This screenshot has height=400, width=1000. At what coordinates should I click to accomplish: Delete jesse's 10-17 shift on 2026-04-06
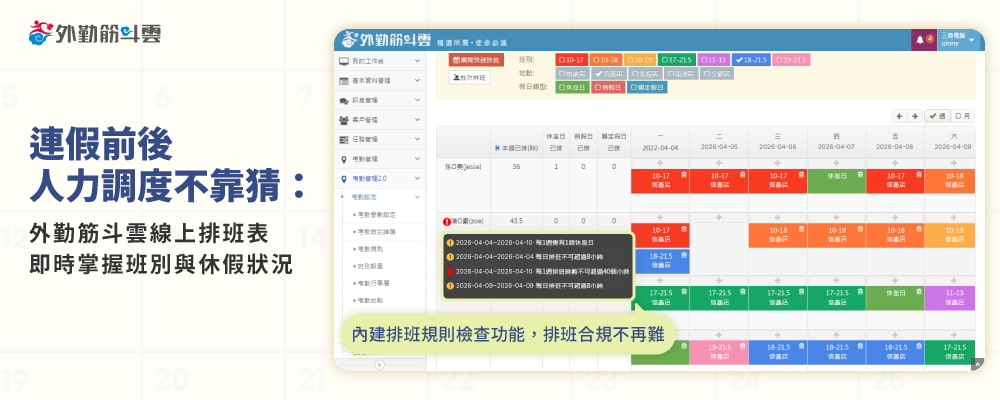point(800,174)
